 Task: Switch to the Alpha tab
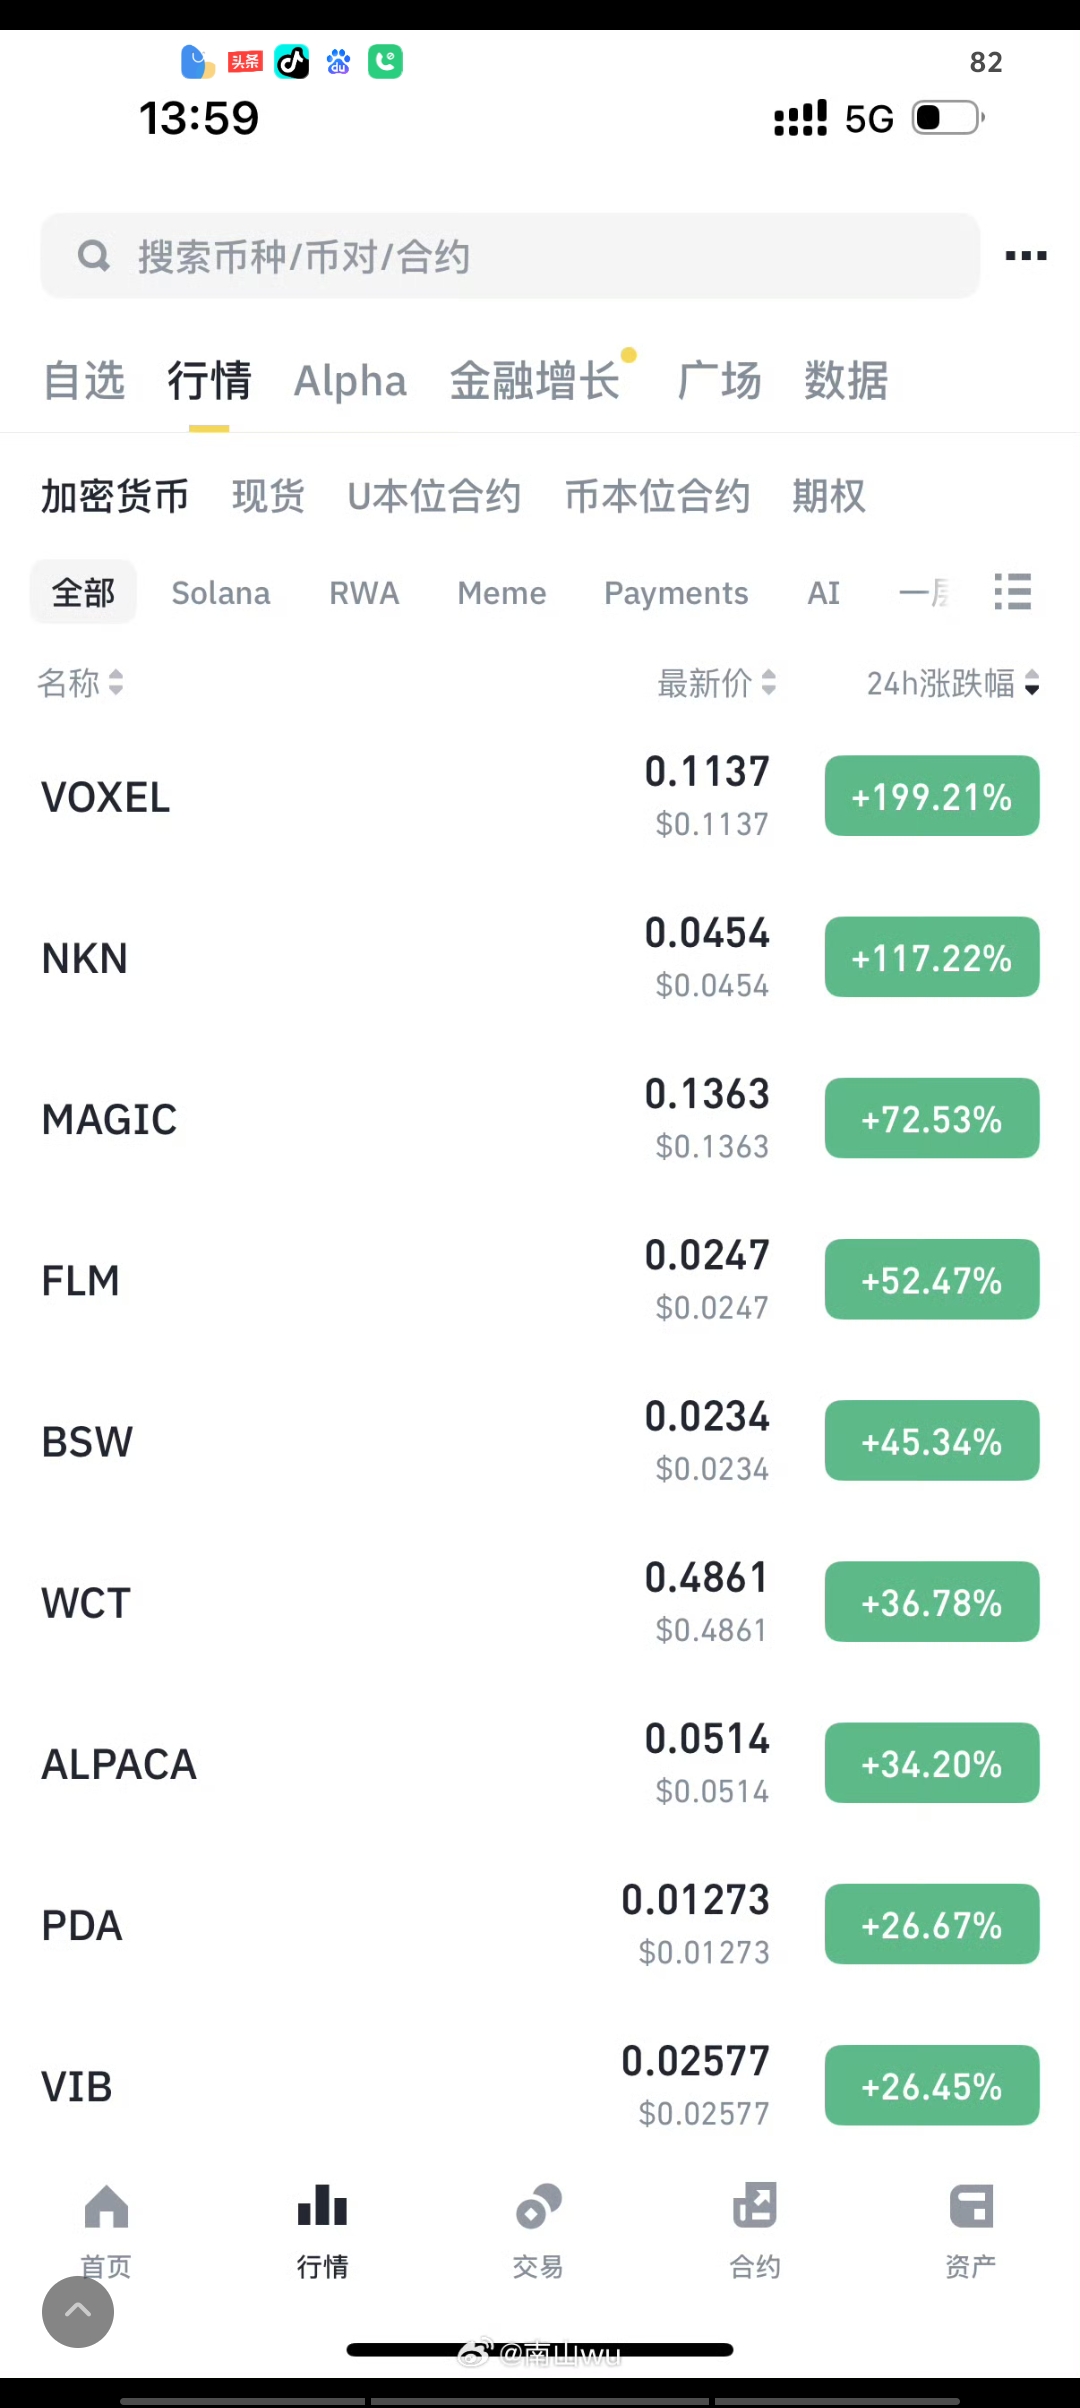click(x=350, y=381)
